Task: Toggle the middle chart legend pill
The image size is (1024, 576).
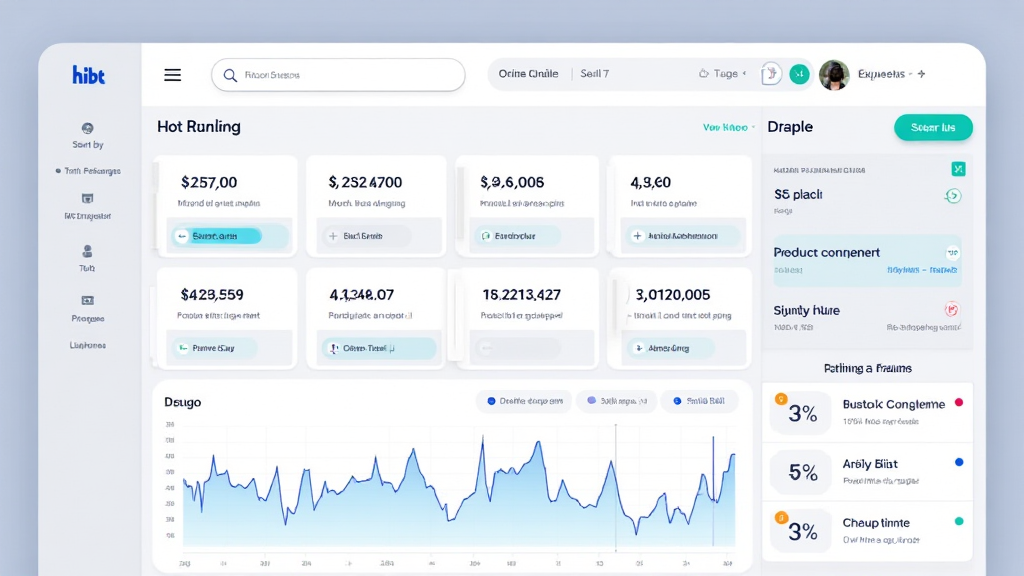Action: [615, 401]
